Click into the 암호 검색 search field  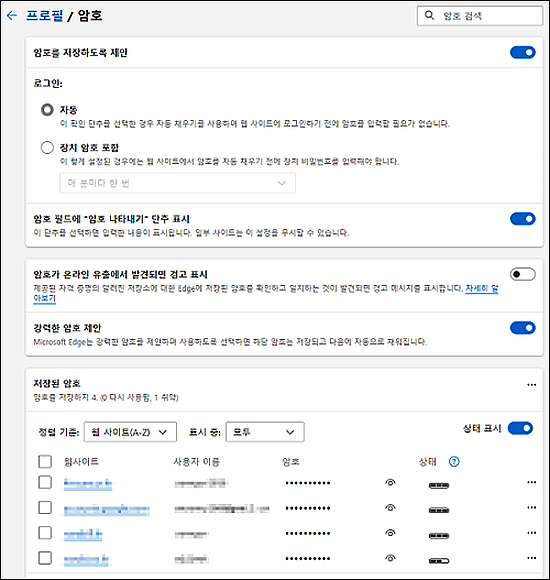[480, 16]
